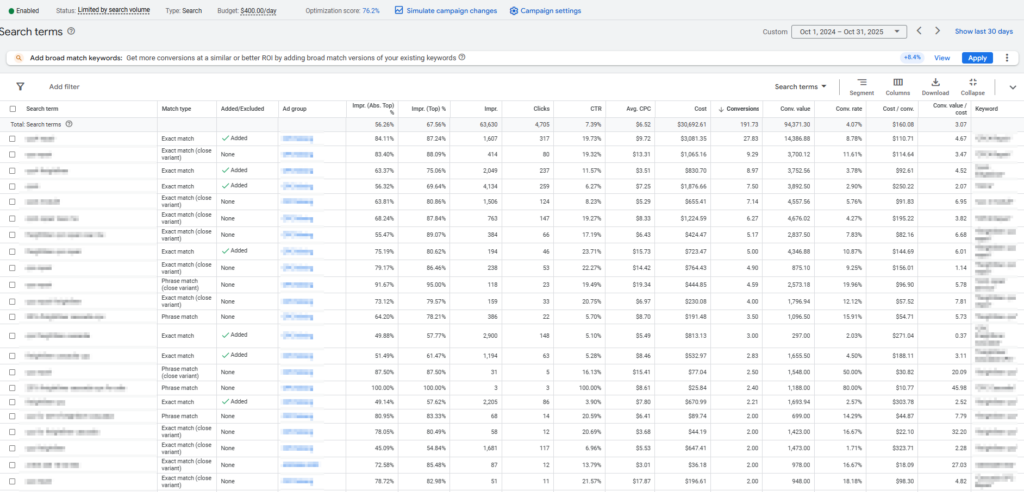Click the Add filter field
Screen dimensions: 1024x492
click(x=64, y=87)
